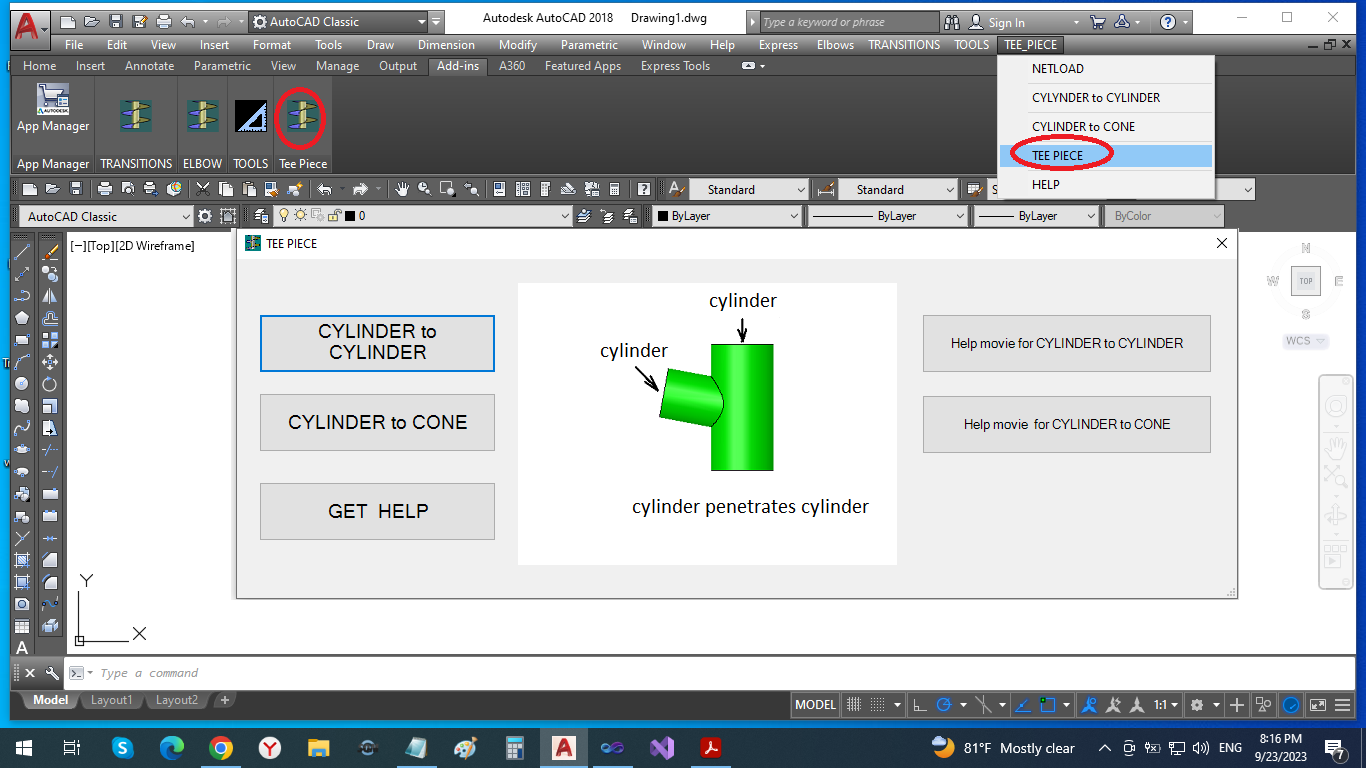This screenshot has height=768, width=1366.
Task: Select the Polygon draw tool
Action: tap(22, 318)
